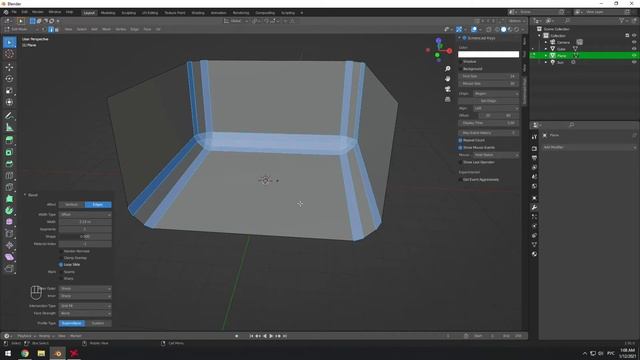Select the Select Box tool
Image resolution: width=640 pixels, height=360 pixels.
(x=9, y=42)
